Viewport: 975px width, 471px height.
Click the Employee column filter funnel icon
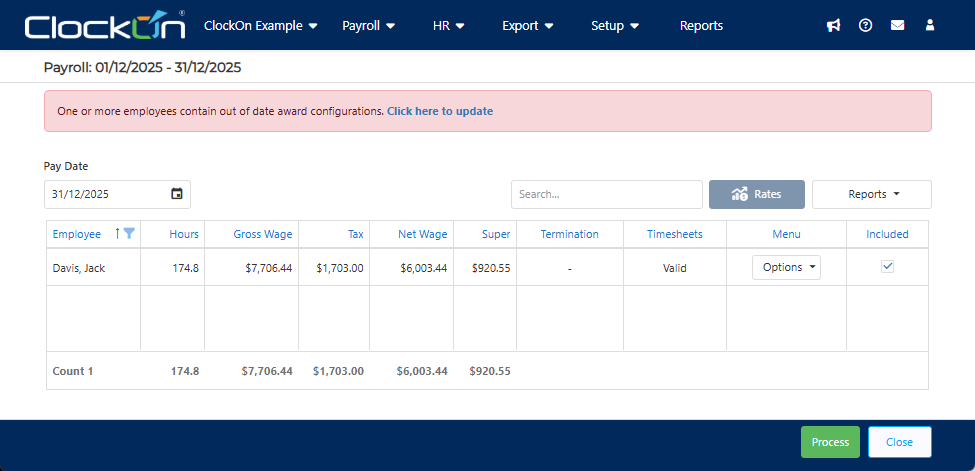click(x=129, y=233)
